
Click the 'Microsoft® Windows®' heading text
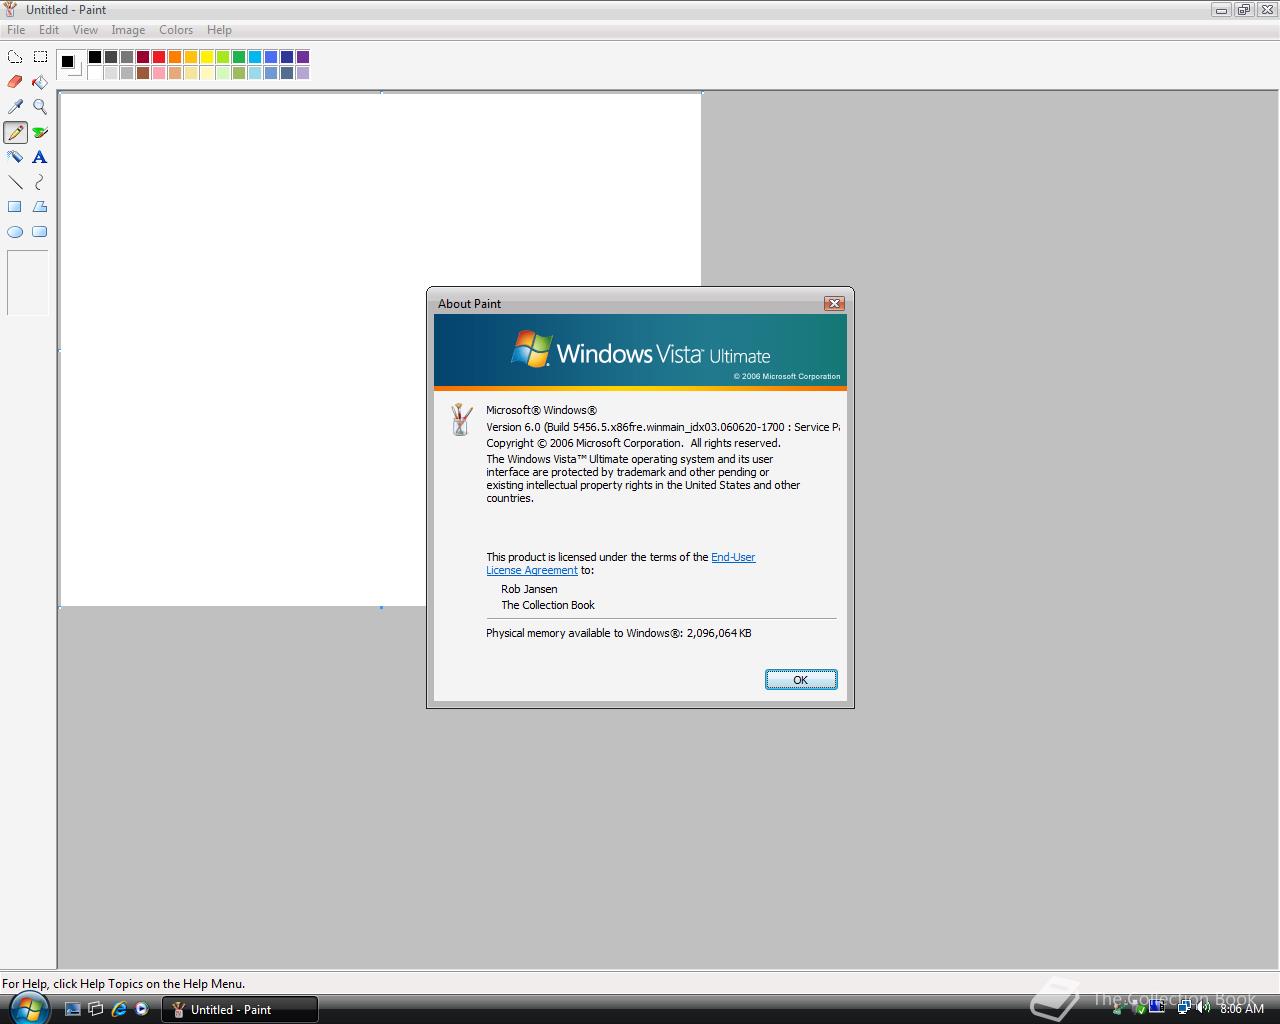point(541,410)
